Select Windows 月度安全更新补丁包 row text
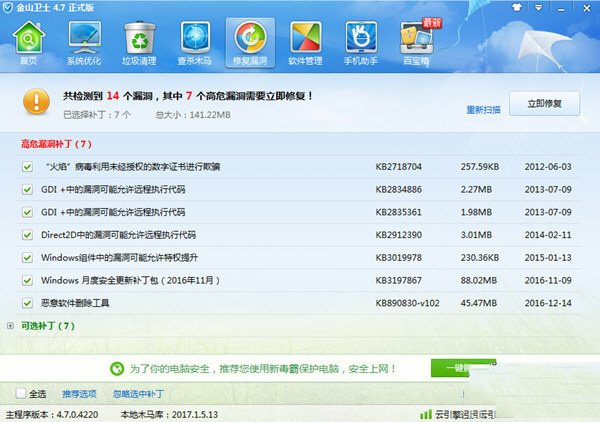 [x=130, y=280]
